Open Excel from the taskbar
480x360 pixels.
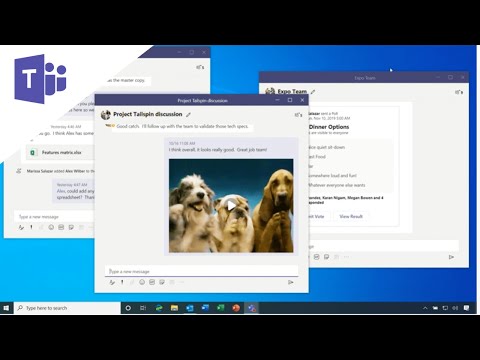221,308
